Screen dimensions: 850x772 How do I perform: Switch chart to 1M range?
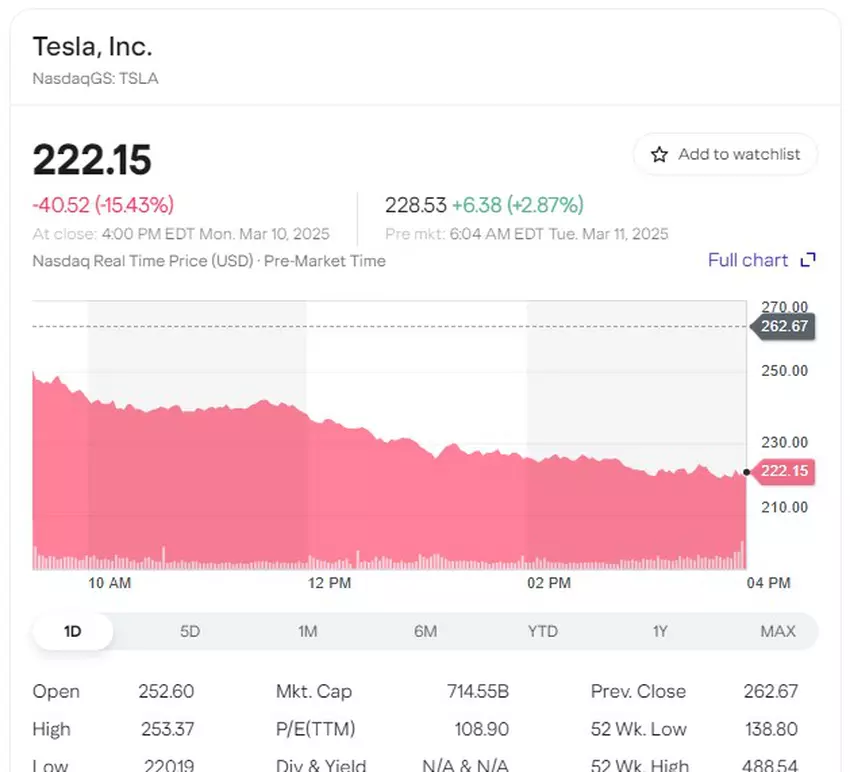(x=307, y=631)
